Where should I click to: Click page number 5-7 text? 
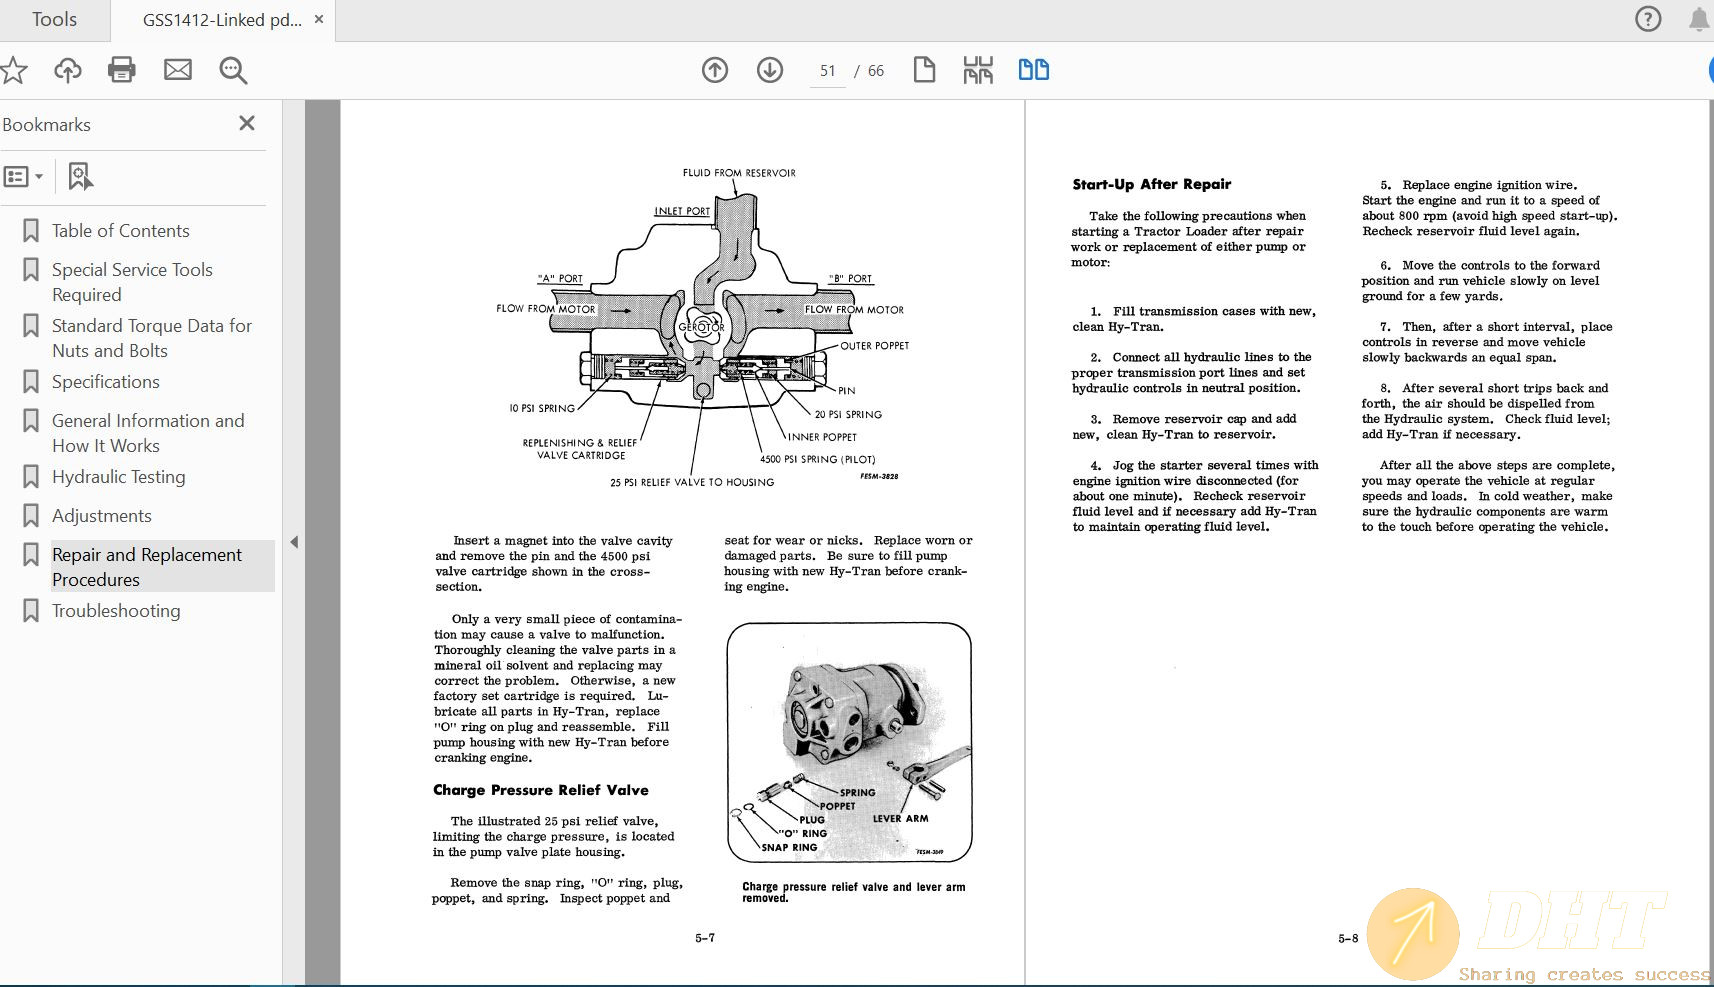coord(705,938)
